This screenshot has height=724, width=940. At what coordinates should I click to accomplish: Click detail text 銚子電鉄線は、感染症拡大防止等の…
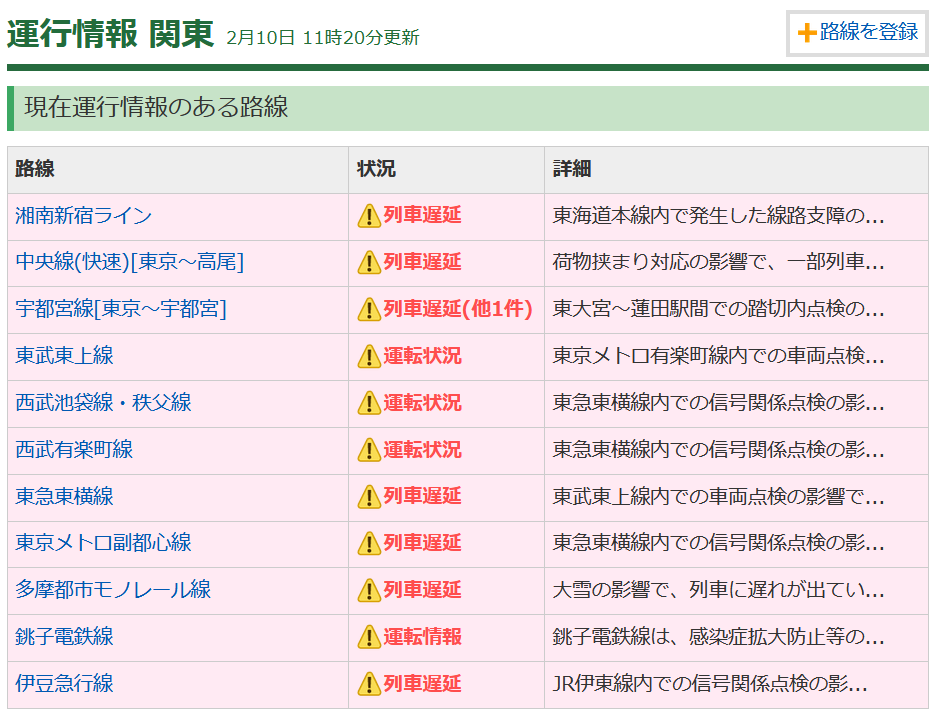[718, 636]
